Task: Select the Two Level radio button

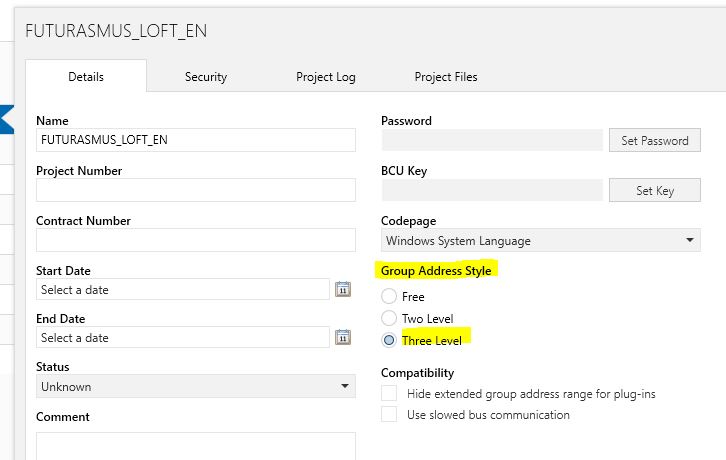Action: [389, 318]
